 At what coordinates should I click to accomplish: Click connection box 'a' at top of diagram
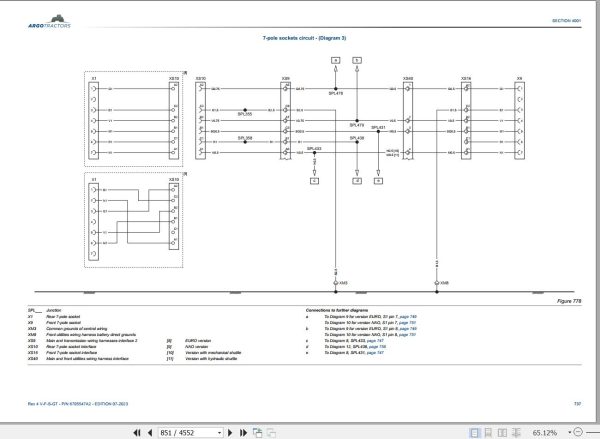point(336,60)
